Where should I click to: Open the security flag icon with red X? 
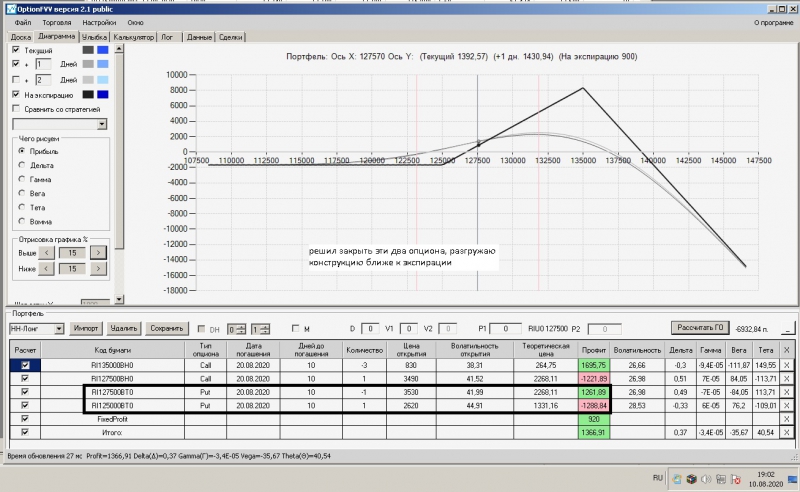[x=736, y=479]
